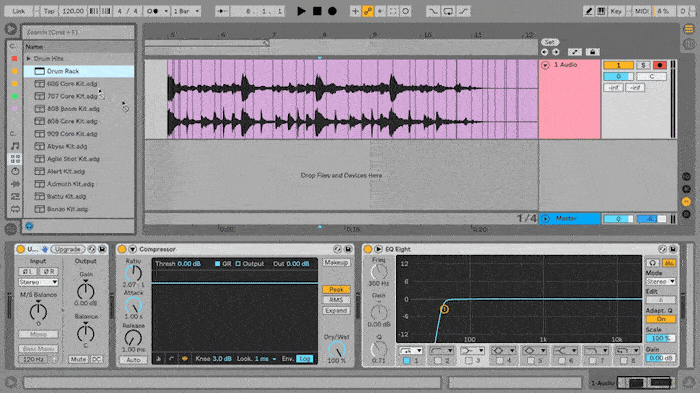
Task: Toggle the Compressor GR checkbox
Action: tap(217, 264)
